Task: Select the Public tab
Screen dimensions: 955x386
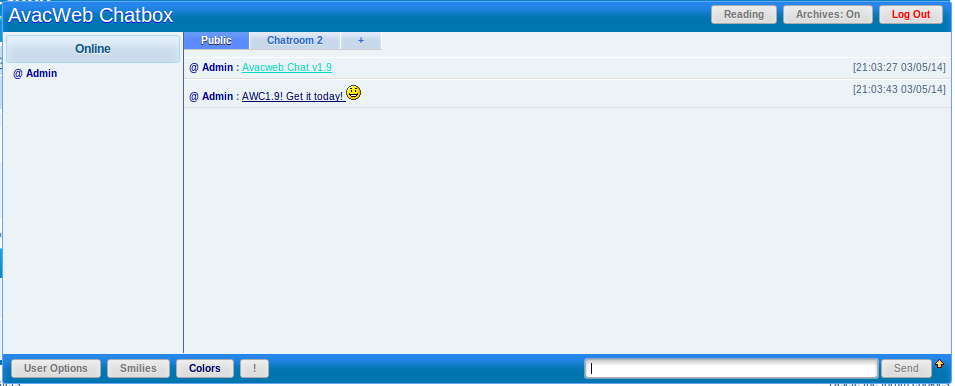Action: (216, 40)
